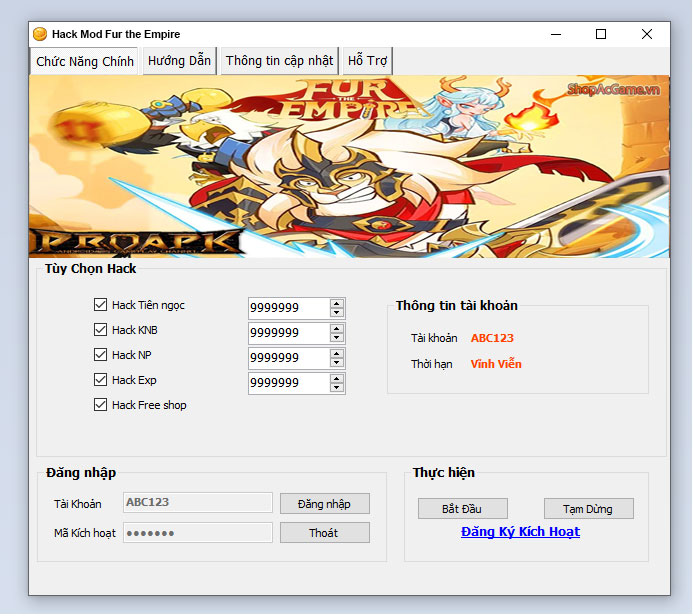Decrease Hack Exp value with down arrow
The image size is (693, 616).
[x=336, y=388]
